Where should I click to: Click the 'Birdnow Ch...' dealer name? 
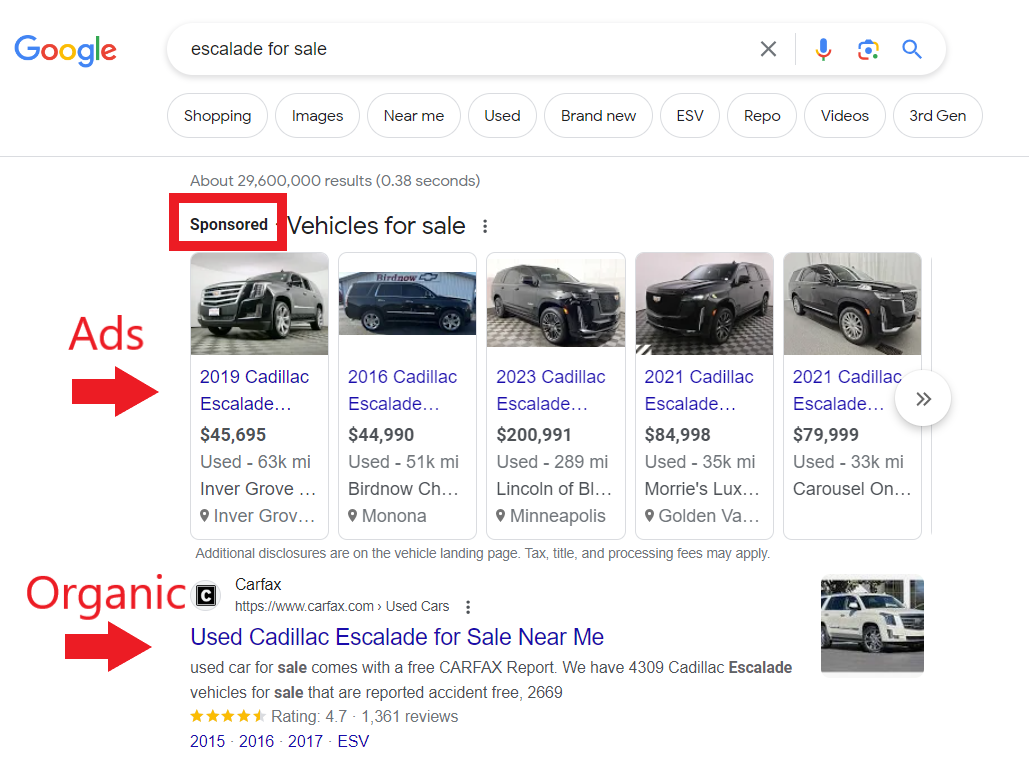[403, 489]
